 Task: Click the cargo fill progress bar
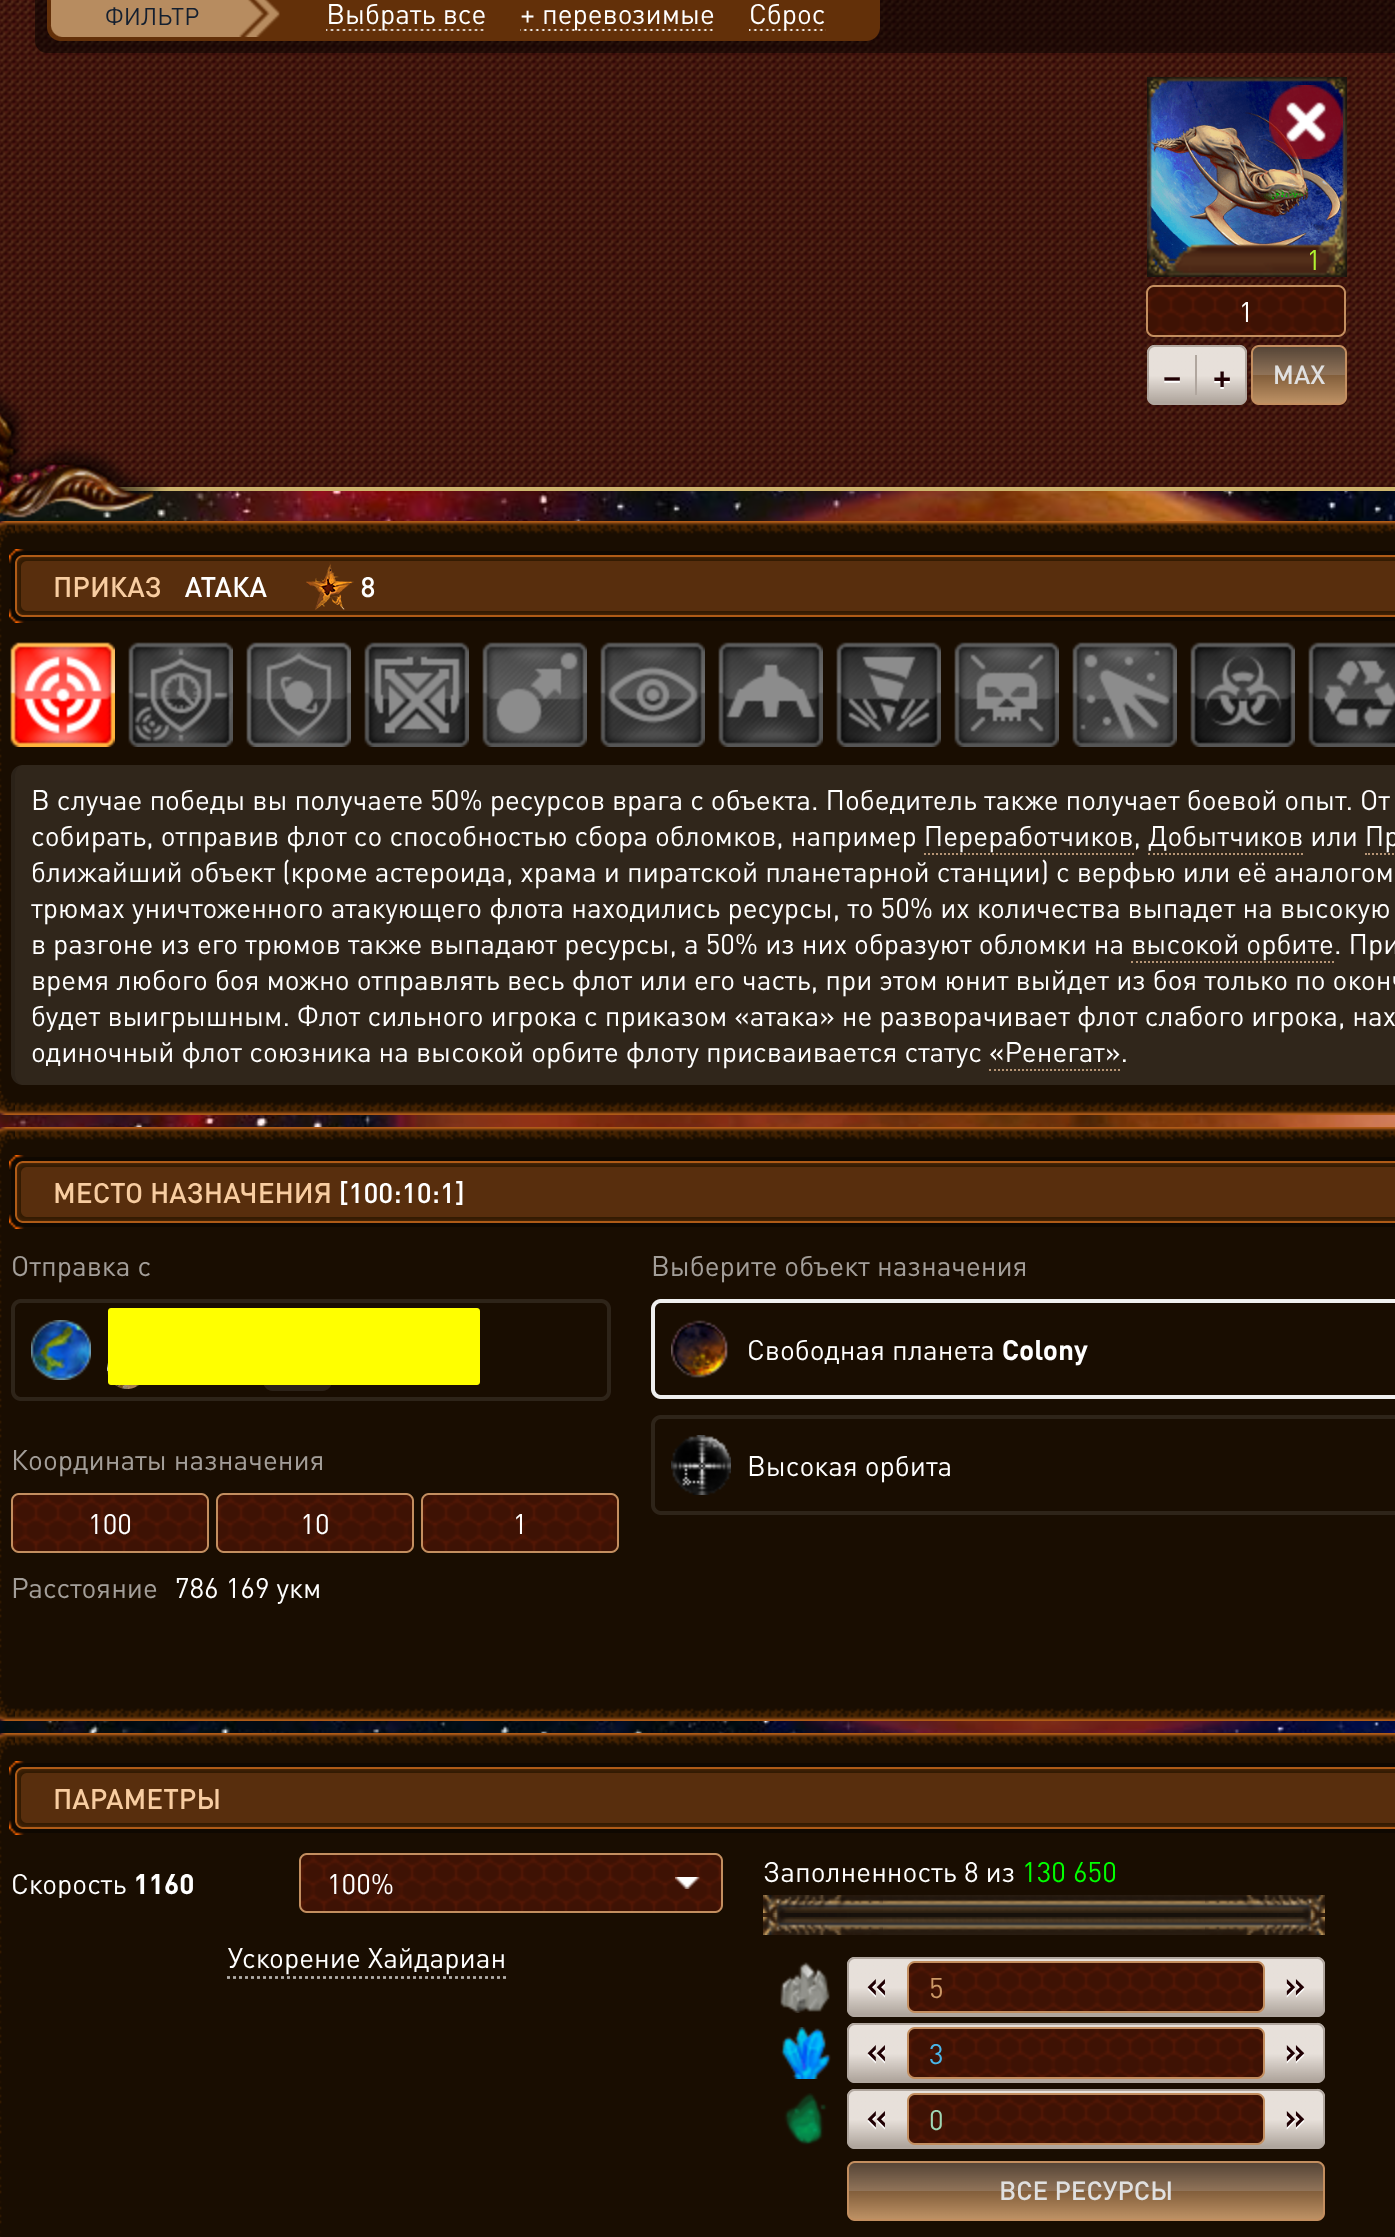1043,1914
